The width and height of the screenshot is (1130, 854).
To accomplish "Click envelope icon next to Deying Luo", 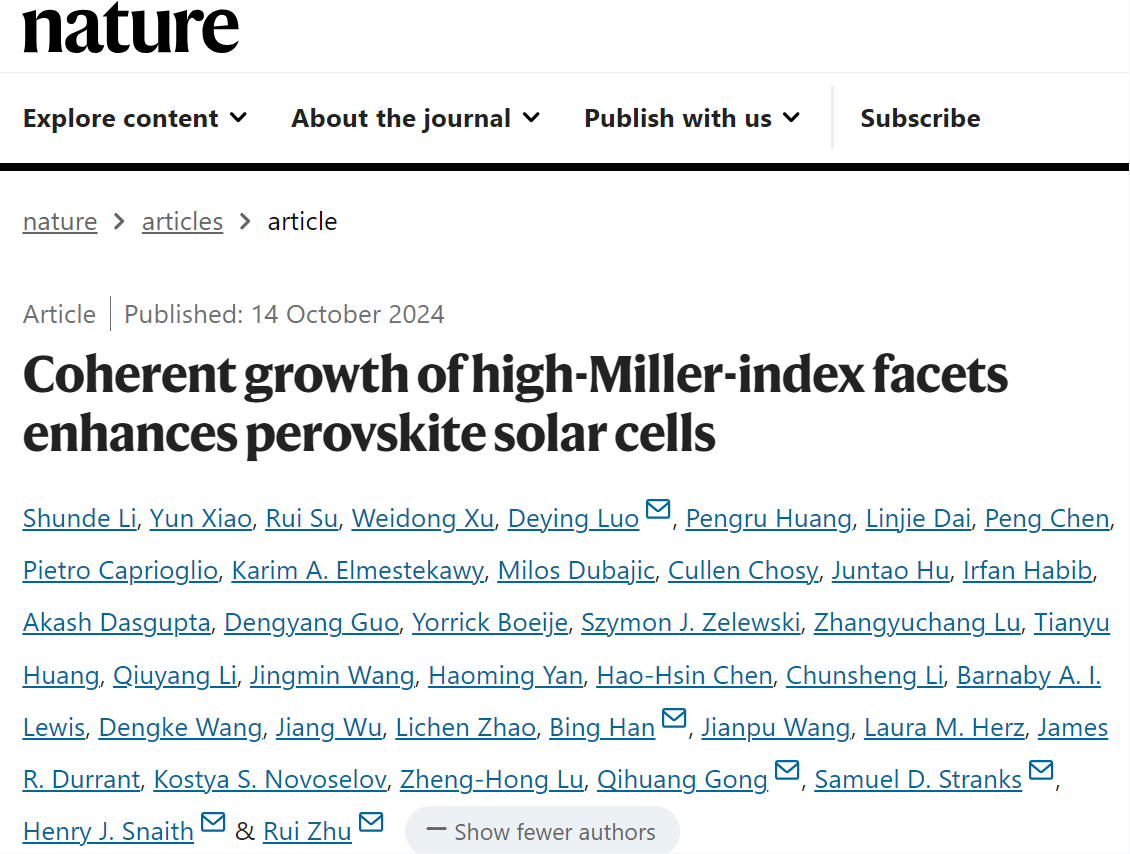I will point(658,510).
